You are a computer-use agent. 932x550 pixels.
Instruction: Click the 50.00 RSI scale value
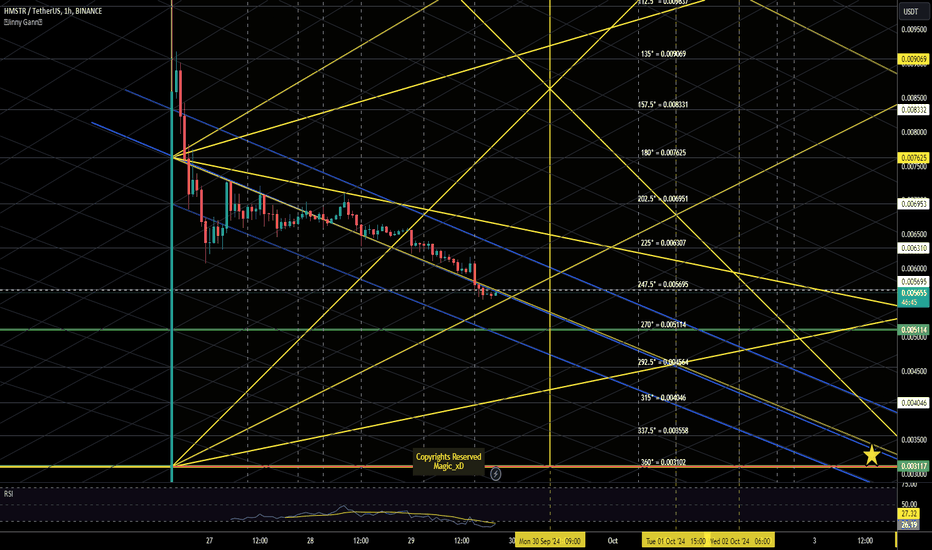[x=909, y=504]
